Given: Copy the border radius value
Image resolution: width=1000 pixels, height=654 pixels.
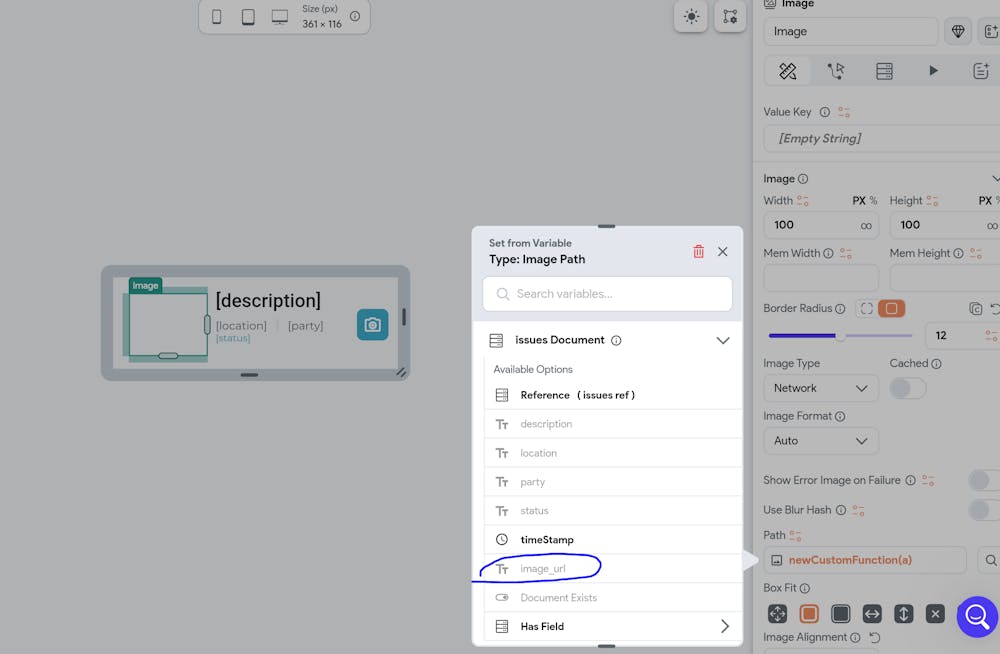Looking at the screenshot, I should click(975, 309).
